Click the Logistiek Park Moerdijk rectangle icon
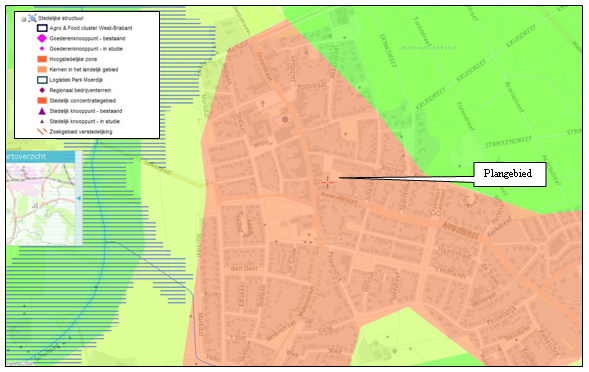Screen dimensions: 589x372 pos(42,80)
